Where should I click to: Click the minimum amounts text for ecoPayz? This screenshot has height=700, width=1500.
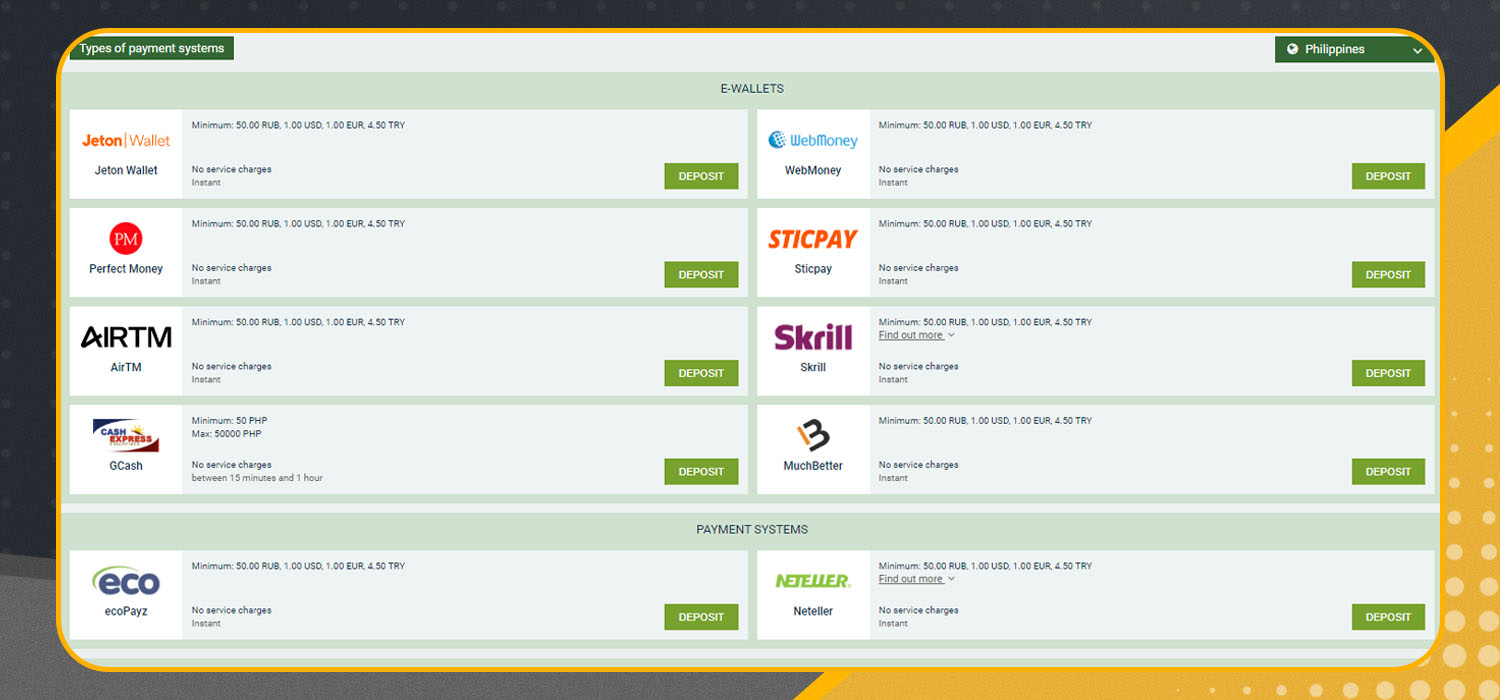(298, 566)
